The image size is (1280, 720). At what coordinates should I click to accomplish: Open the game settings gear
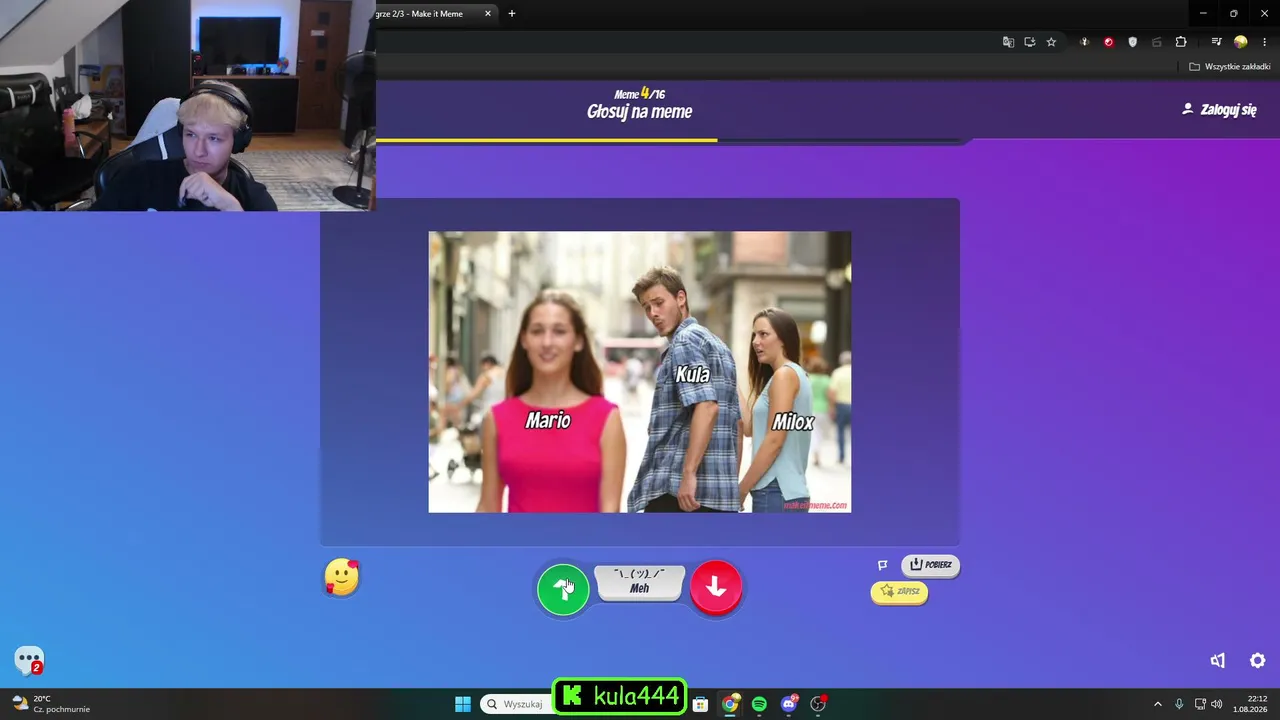tap(1258, 661)
